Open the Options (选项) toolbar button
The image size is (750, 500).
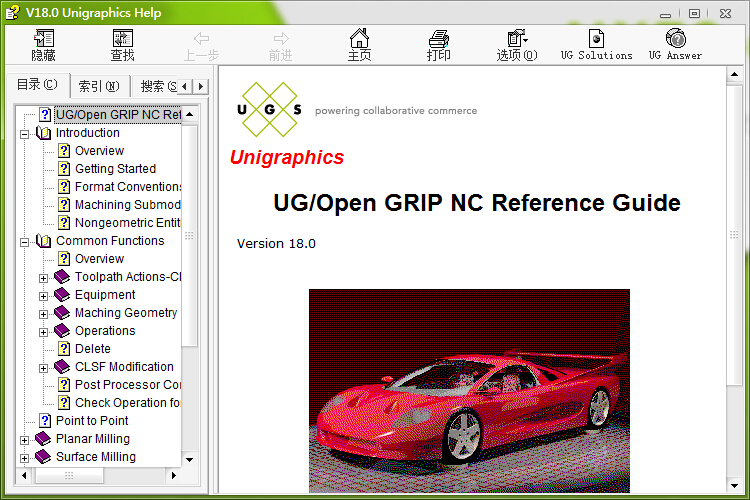[x=516, y=45]
